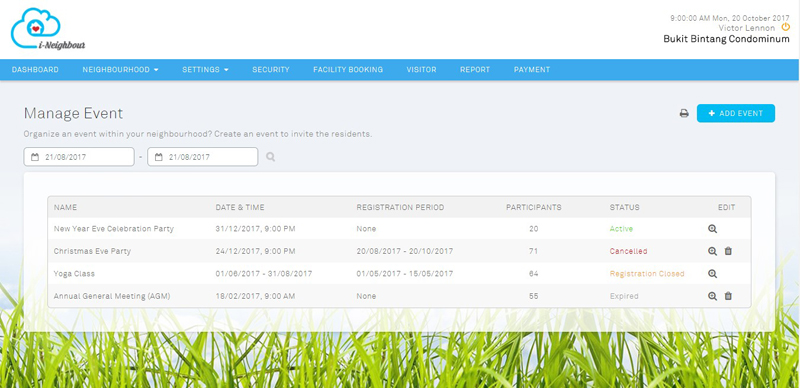Click registration period 20/08/2017 - 20/10/2017
800x388 pixels.
click(405, 251)
